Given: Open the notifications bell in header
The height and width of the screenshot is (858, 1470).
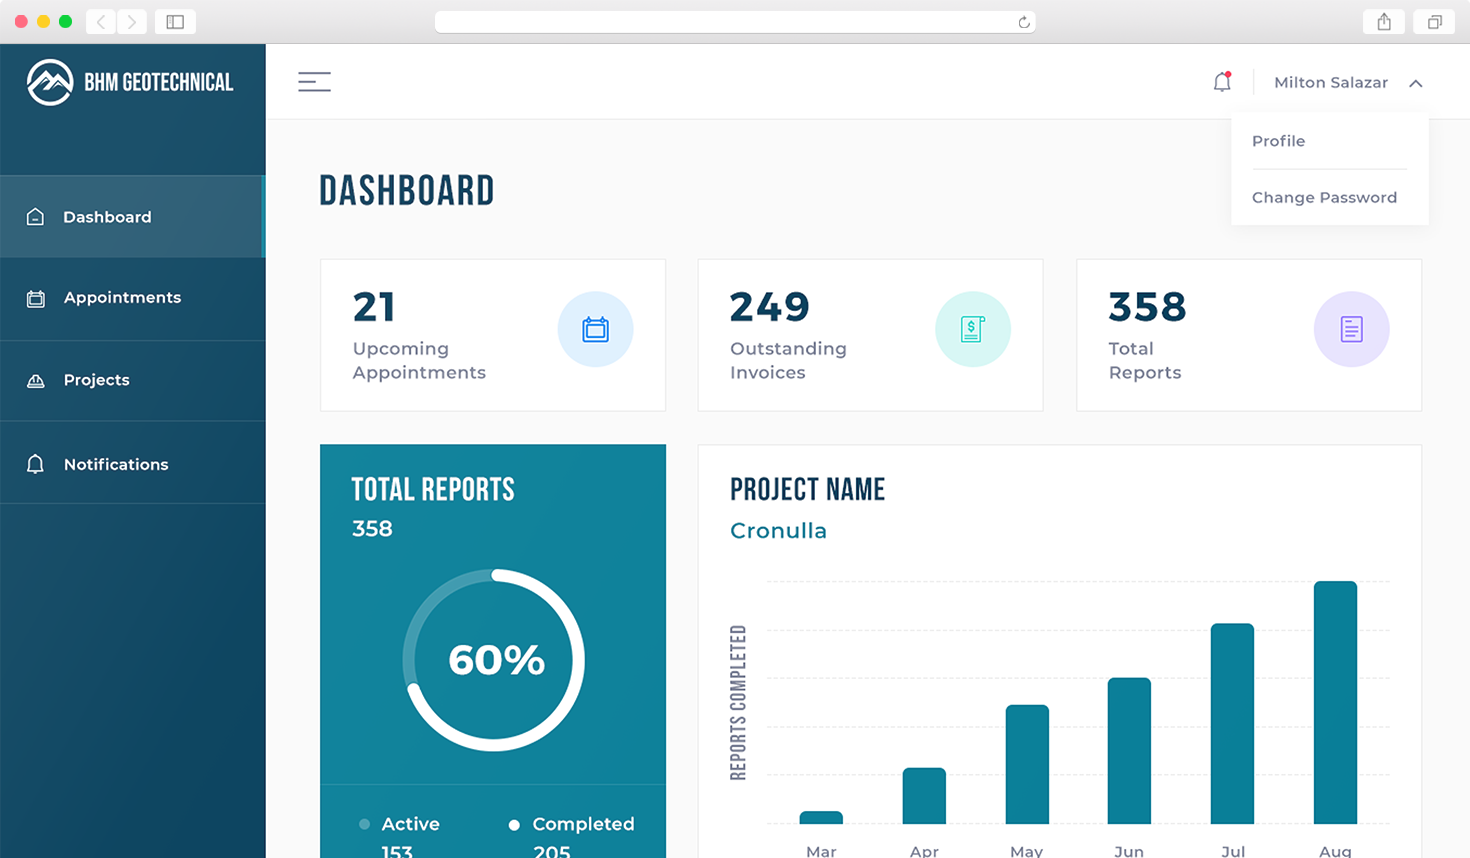Looking at the screenshot, I should (1222, 82).
